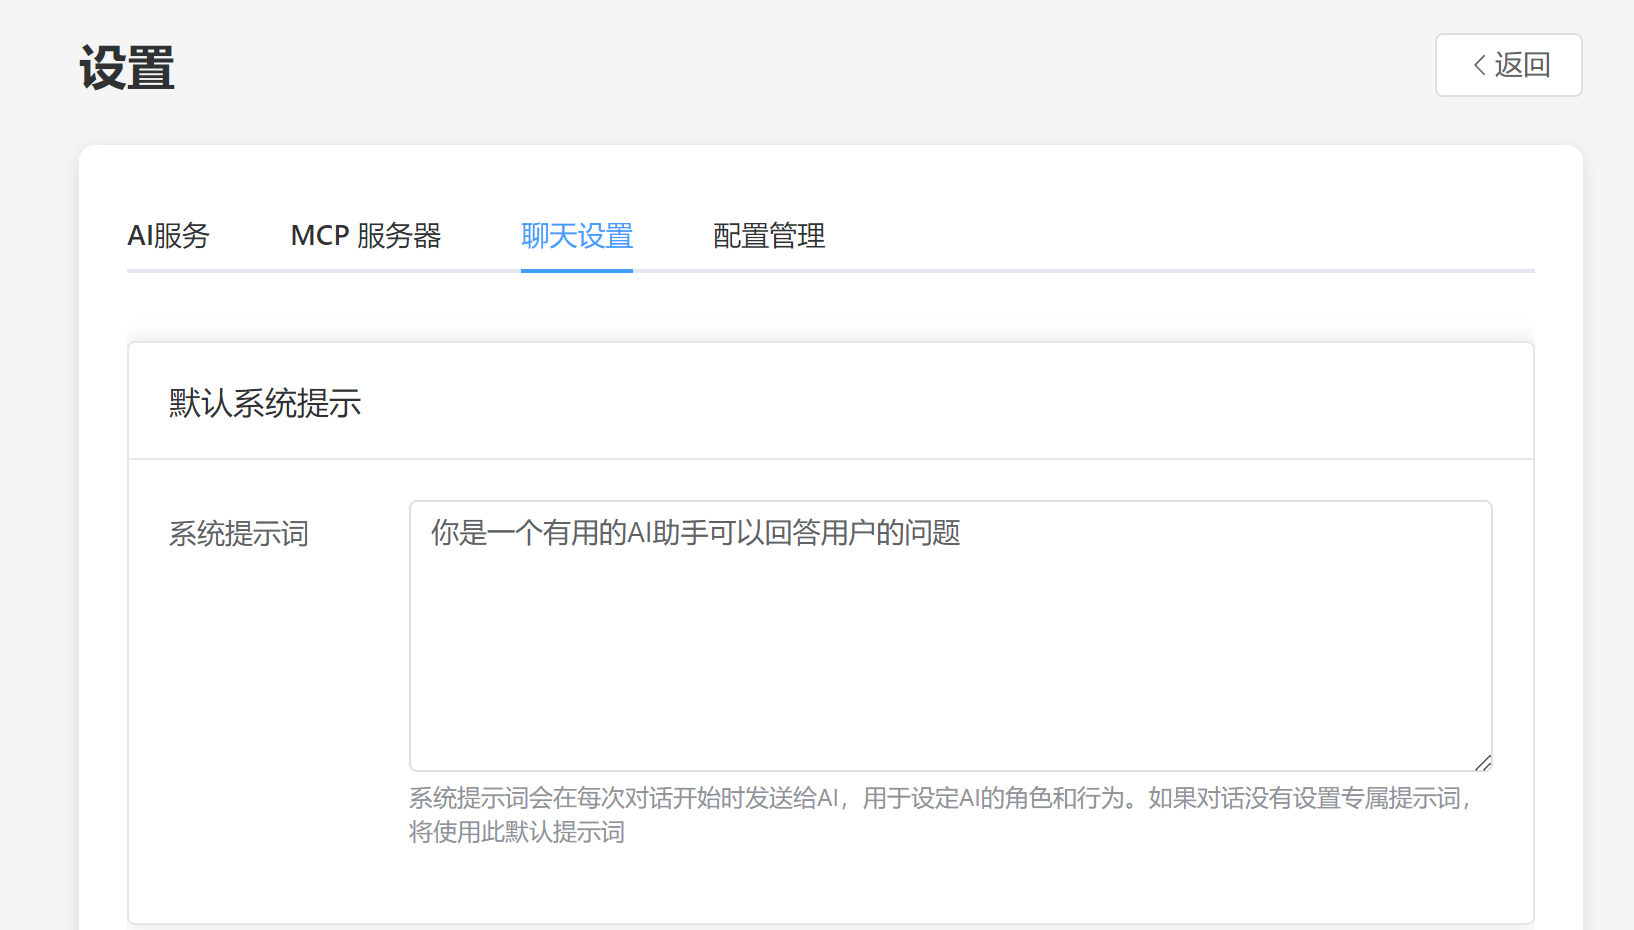Click the textarea corner resize handle
Viewport: 1634px width, 930px height.
[1483, 763]
